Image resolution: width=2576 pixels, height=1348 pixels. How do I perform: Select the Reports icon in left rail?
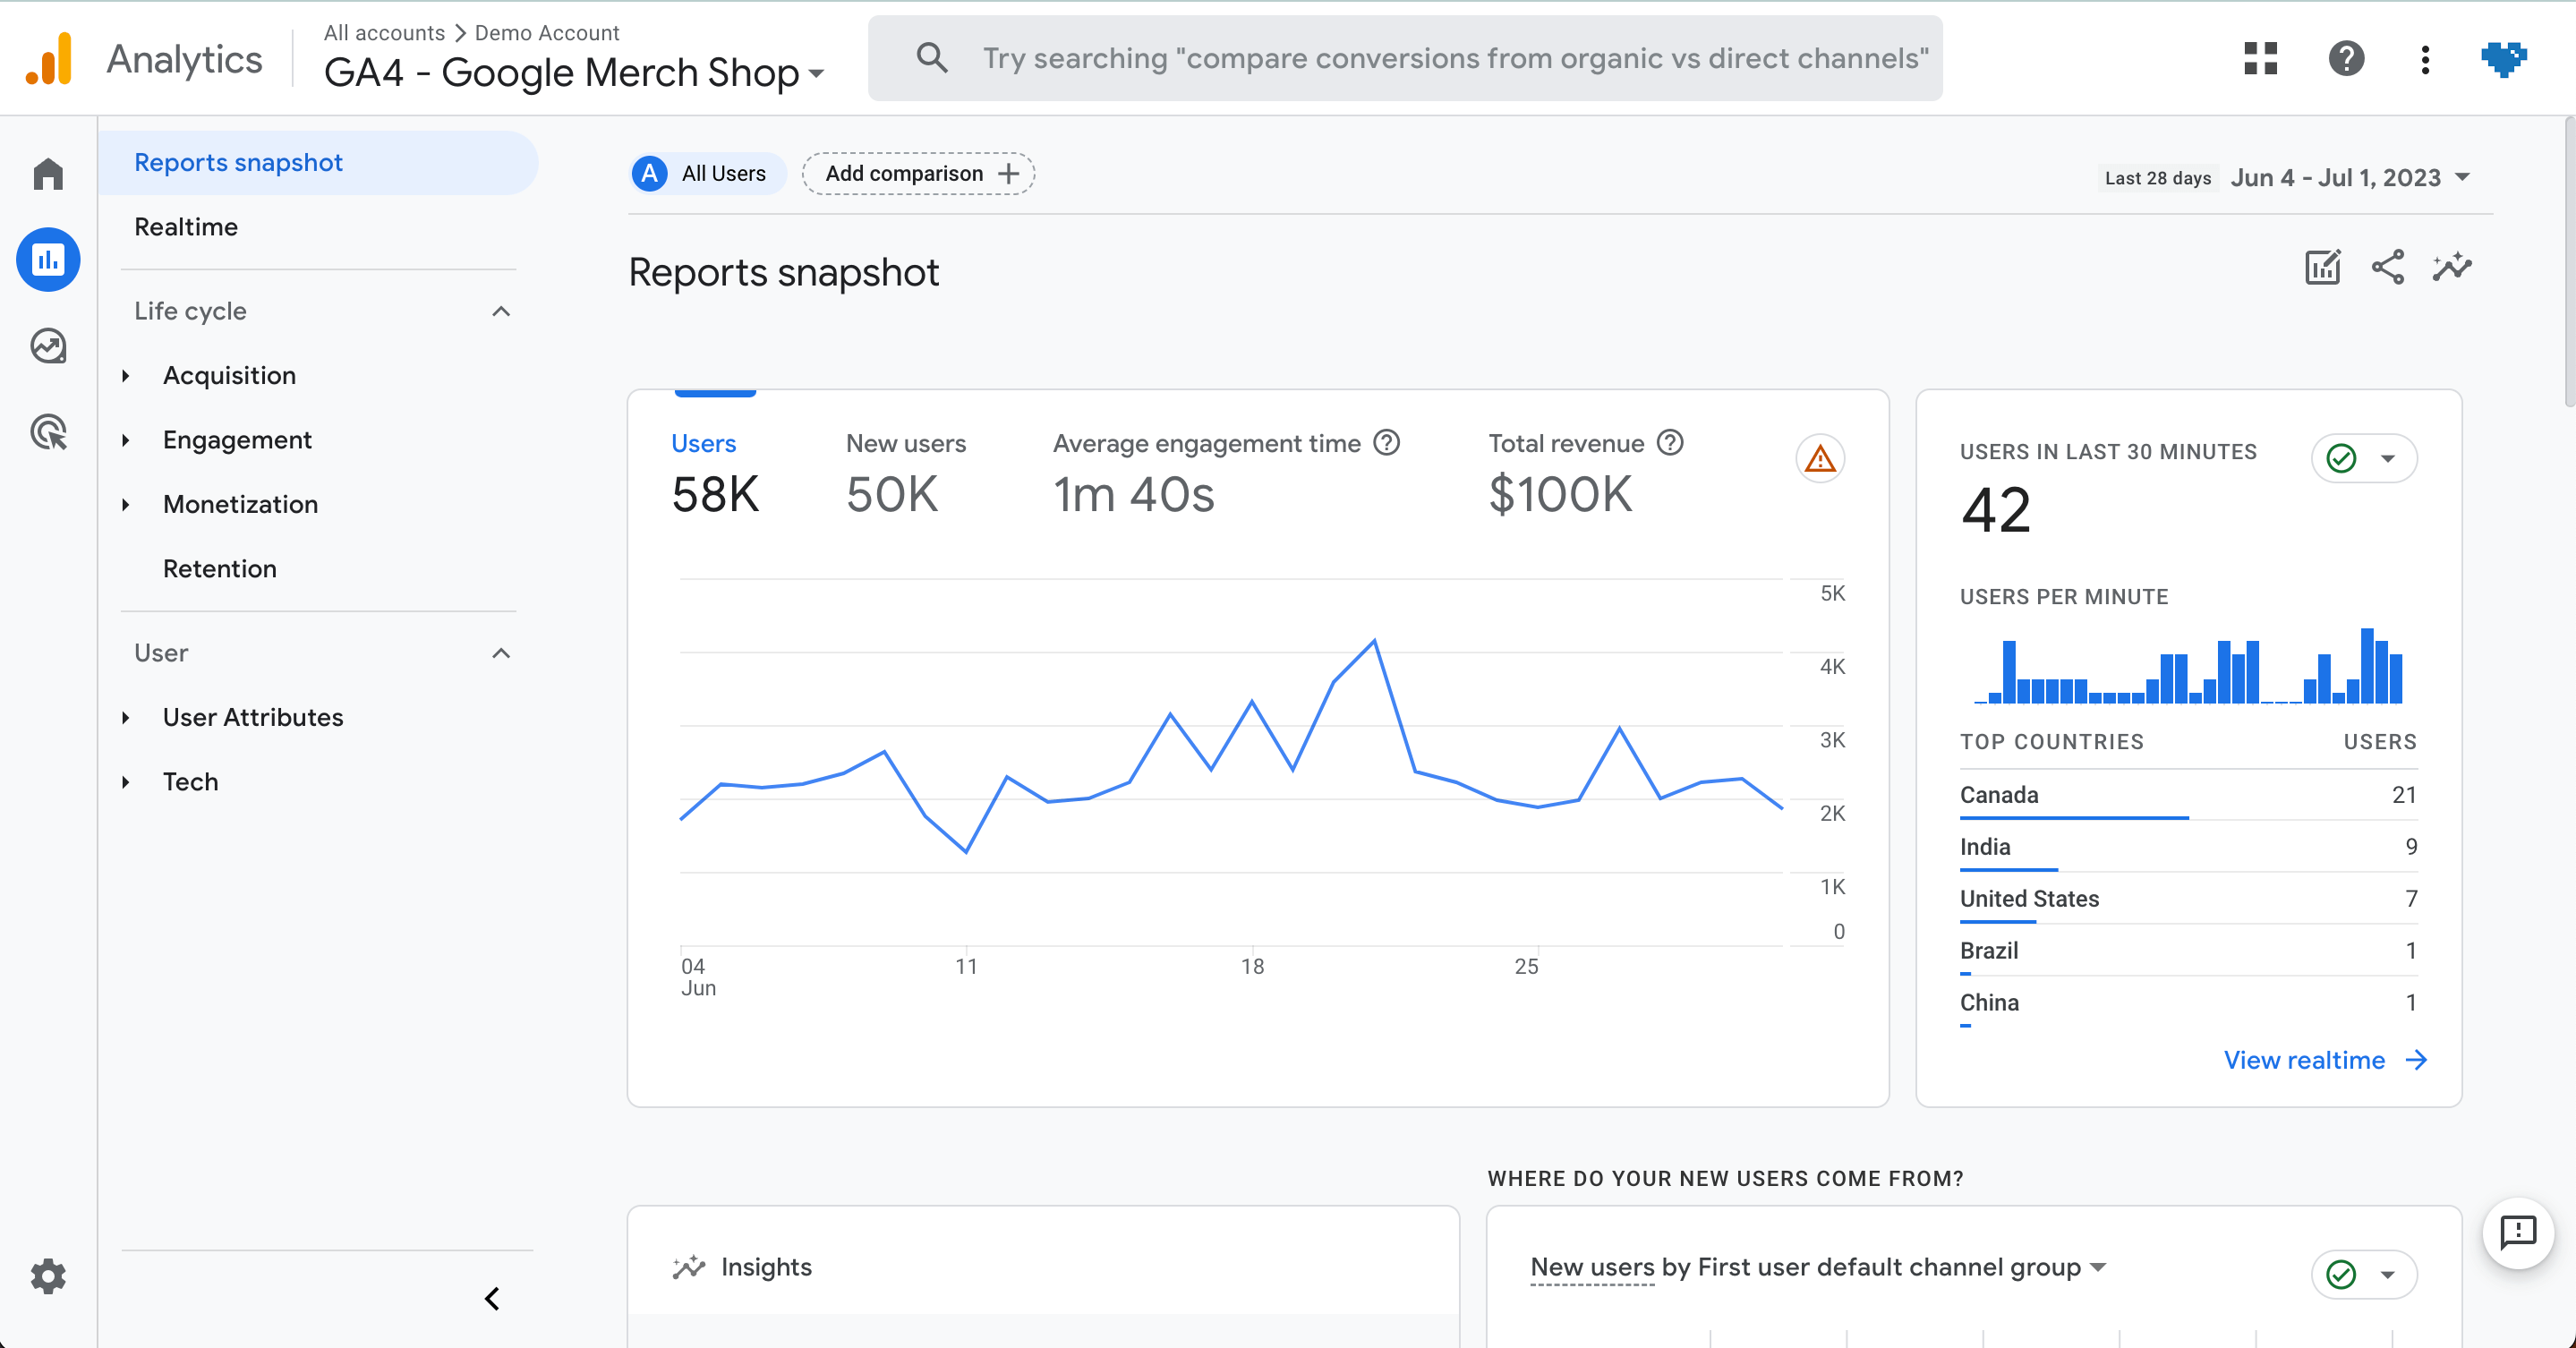point(48,260)
